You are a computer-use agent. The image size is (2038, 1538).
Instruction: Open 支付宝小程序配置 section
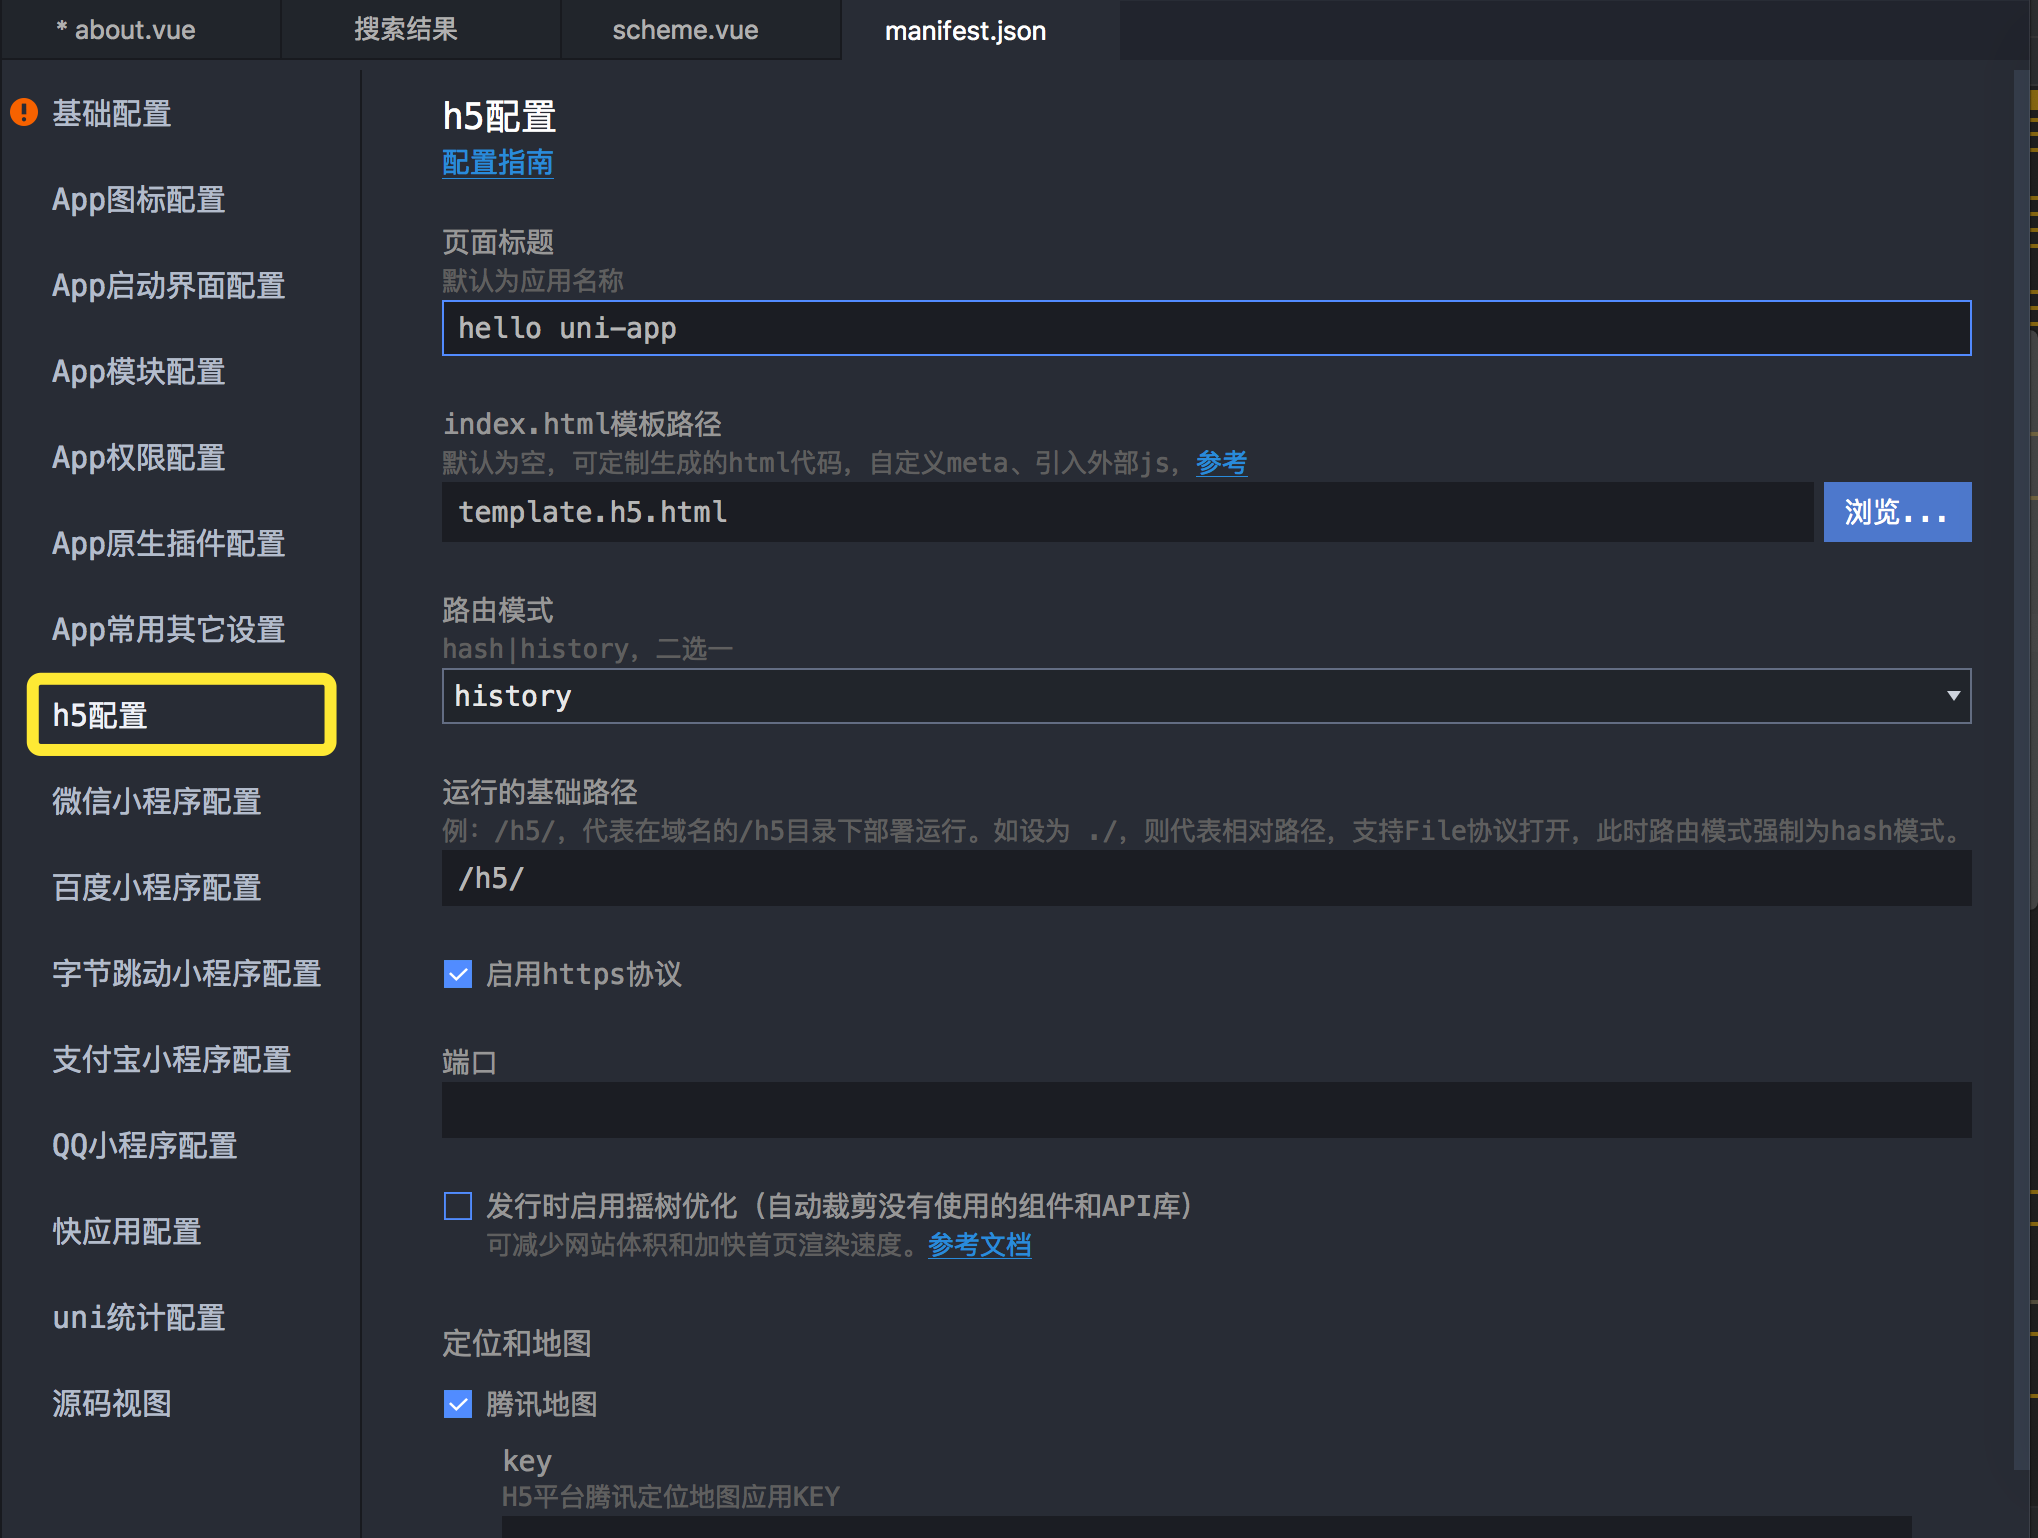click(171, 1060)
